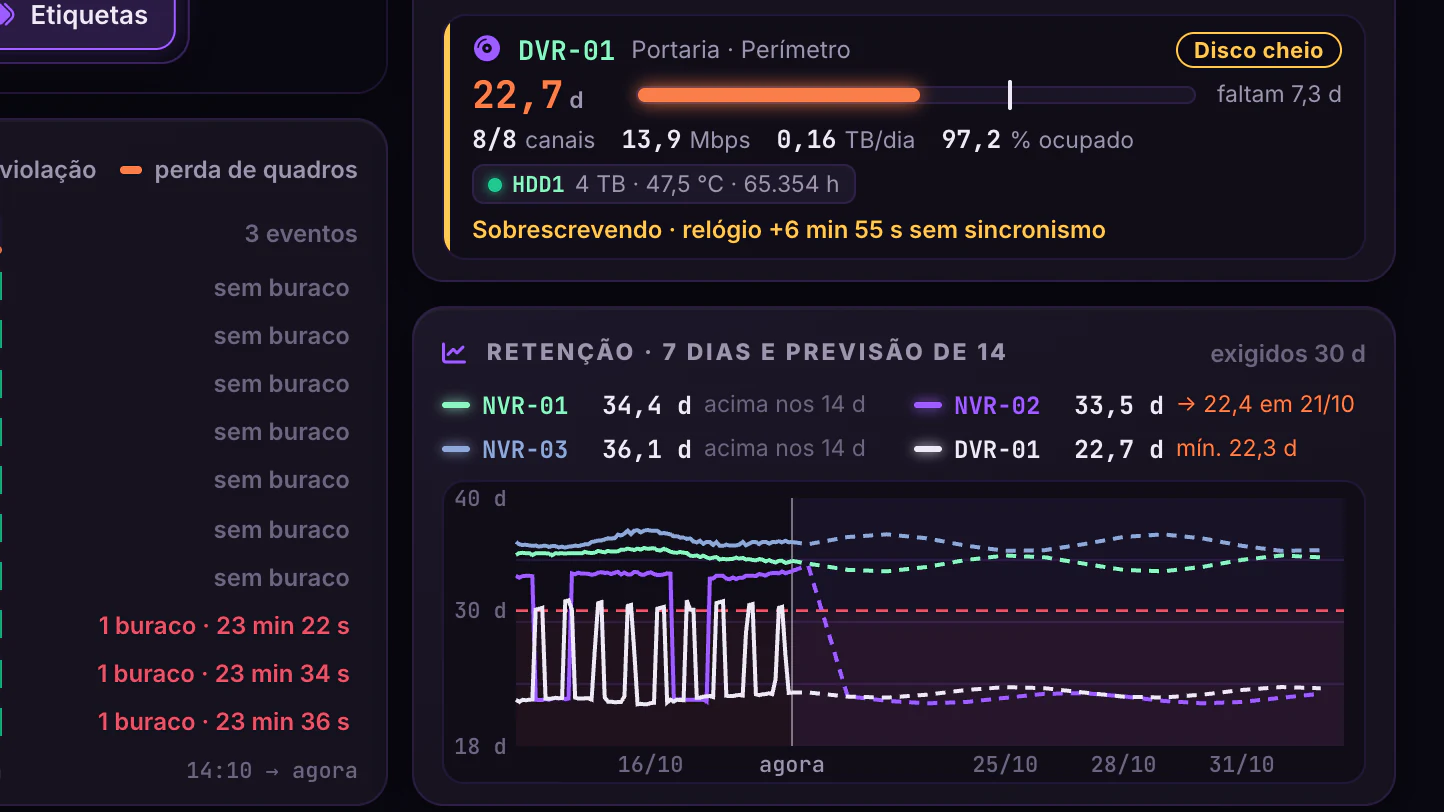This screenshot has height=812, width=1444.
Task: Click the 'agora' marker on the chart
Action: click(x=792, y=765)
